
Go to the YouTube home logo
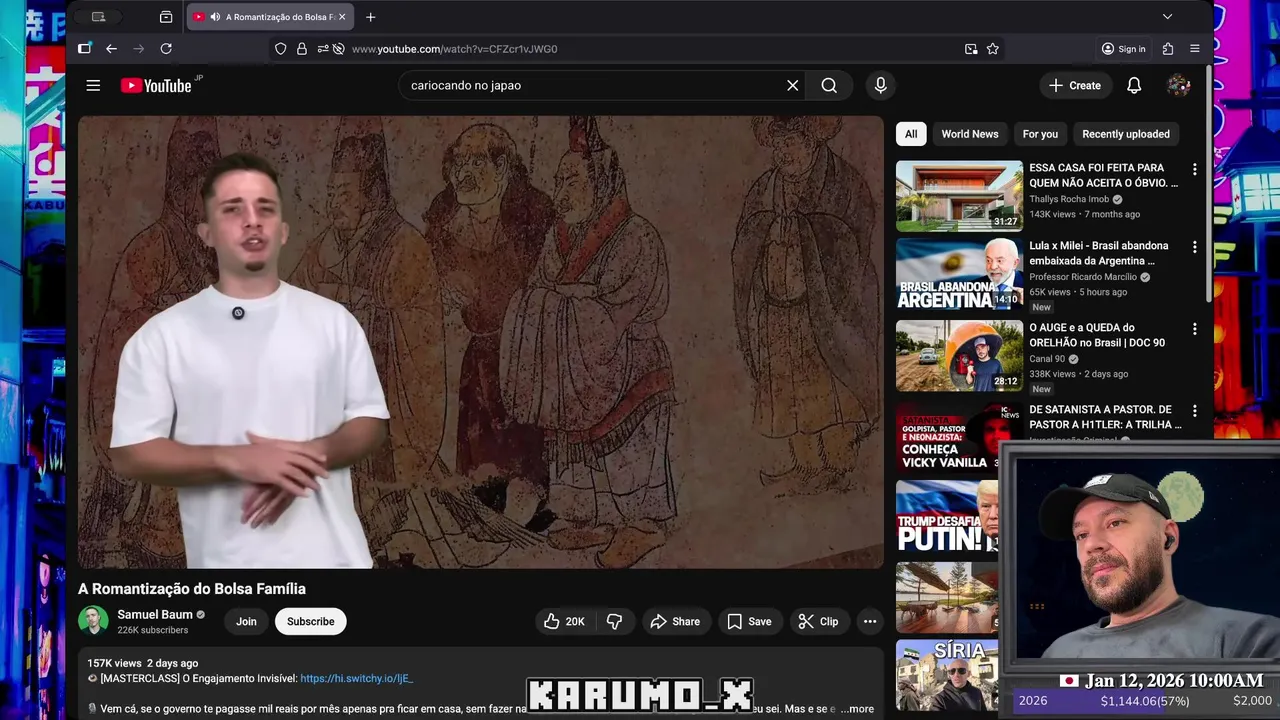tap(156, 86)
